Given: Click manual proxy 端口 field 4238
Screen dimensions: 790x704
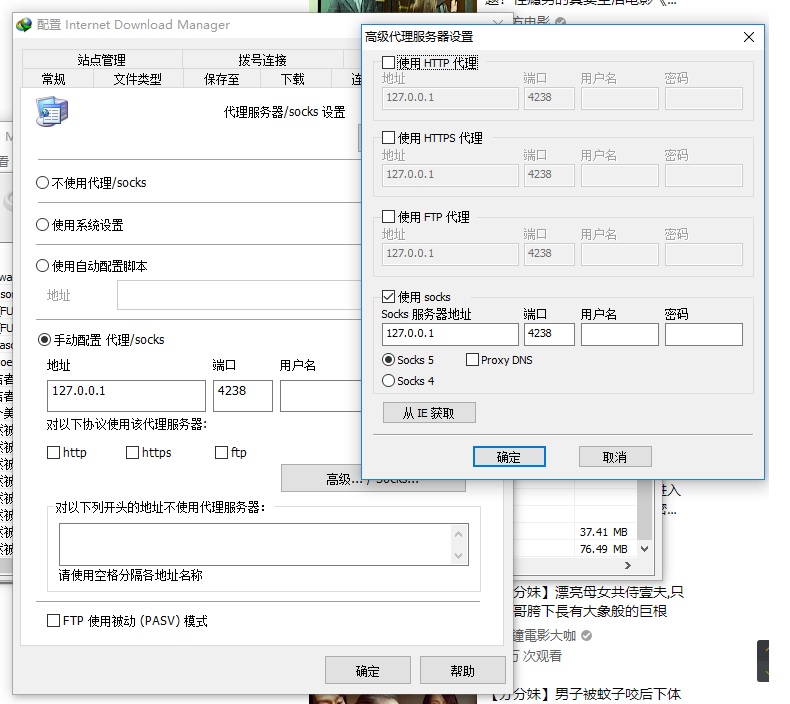Looking at the screenshot, I should 242,396.
